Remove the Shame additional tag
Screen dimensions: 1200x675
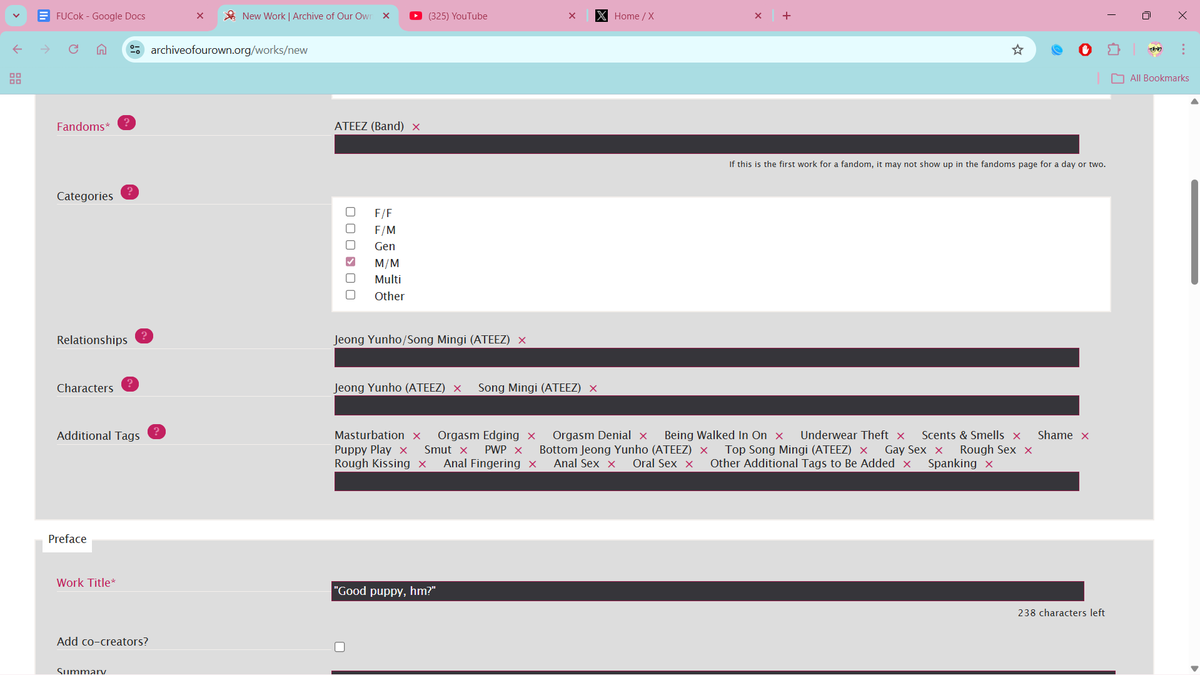coord(1085,436)
